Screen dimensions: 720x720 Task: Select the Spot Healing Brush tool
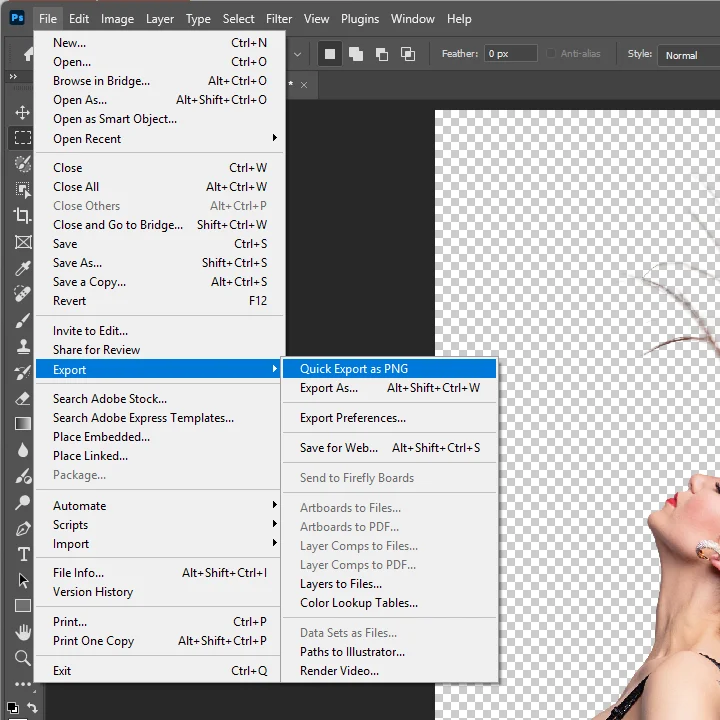pos(22,294)
